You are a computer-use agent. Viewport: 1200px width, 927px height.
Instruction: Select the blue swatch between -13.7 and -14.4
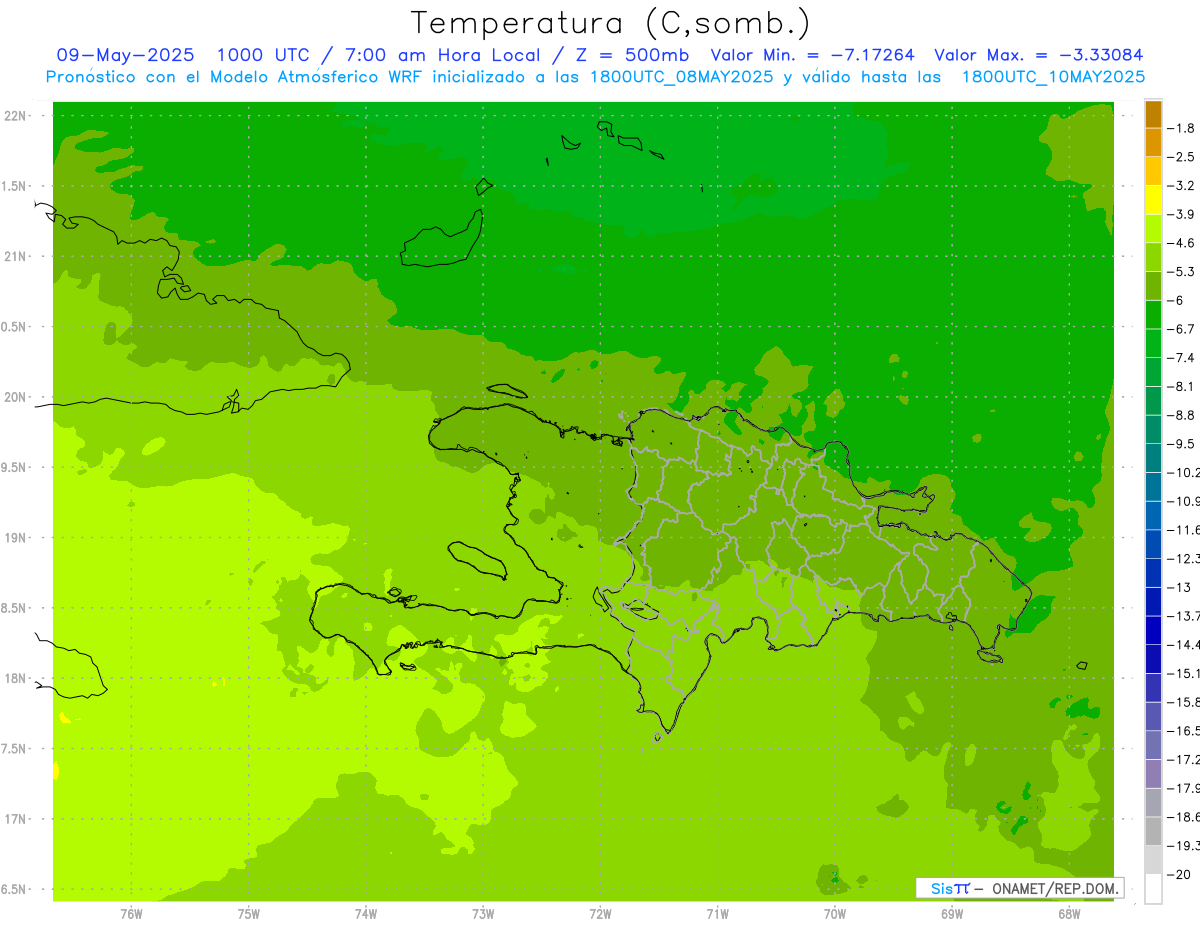(x=1153, y=630)
